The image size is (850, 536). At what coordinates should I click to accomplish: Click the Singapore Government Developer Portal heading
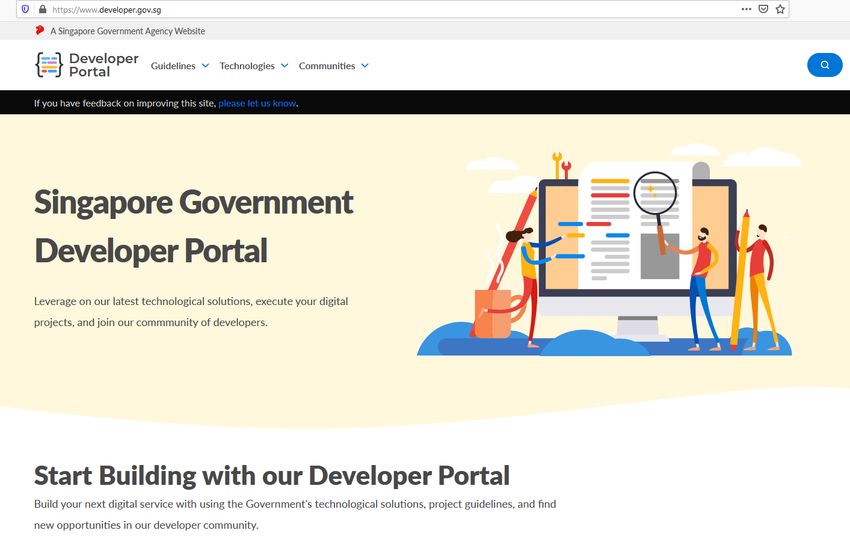click(x=194, y=226)
